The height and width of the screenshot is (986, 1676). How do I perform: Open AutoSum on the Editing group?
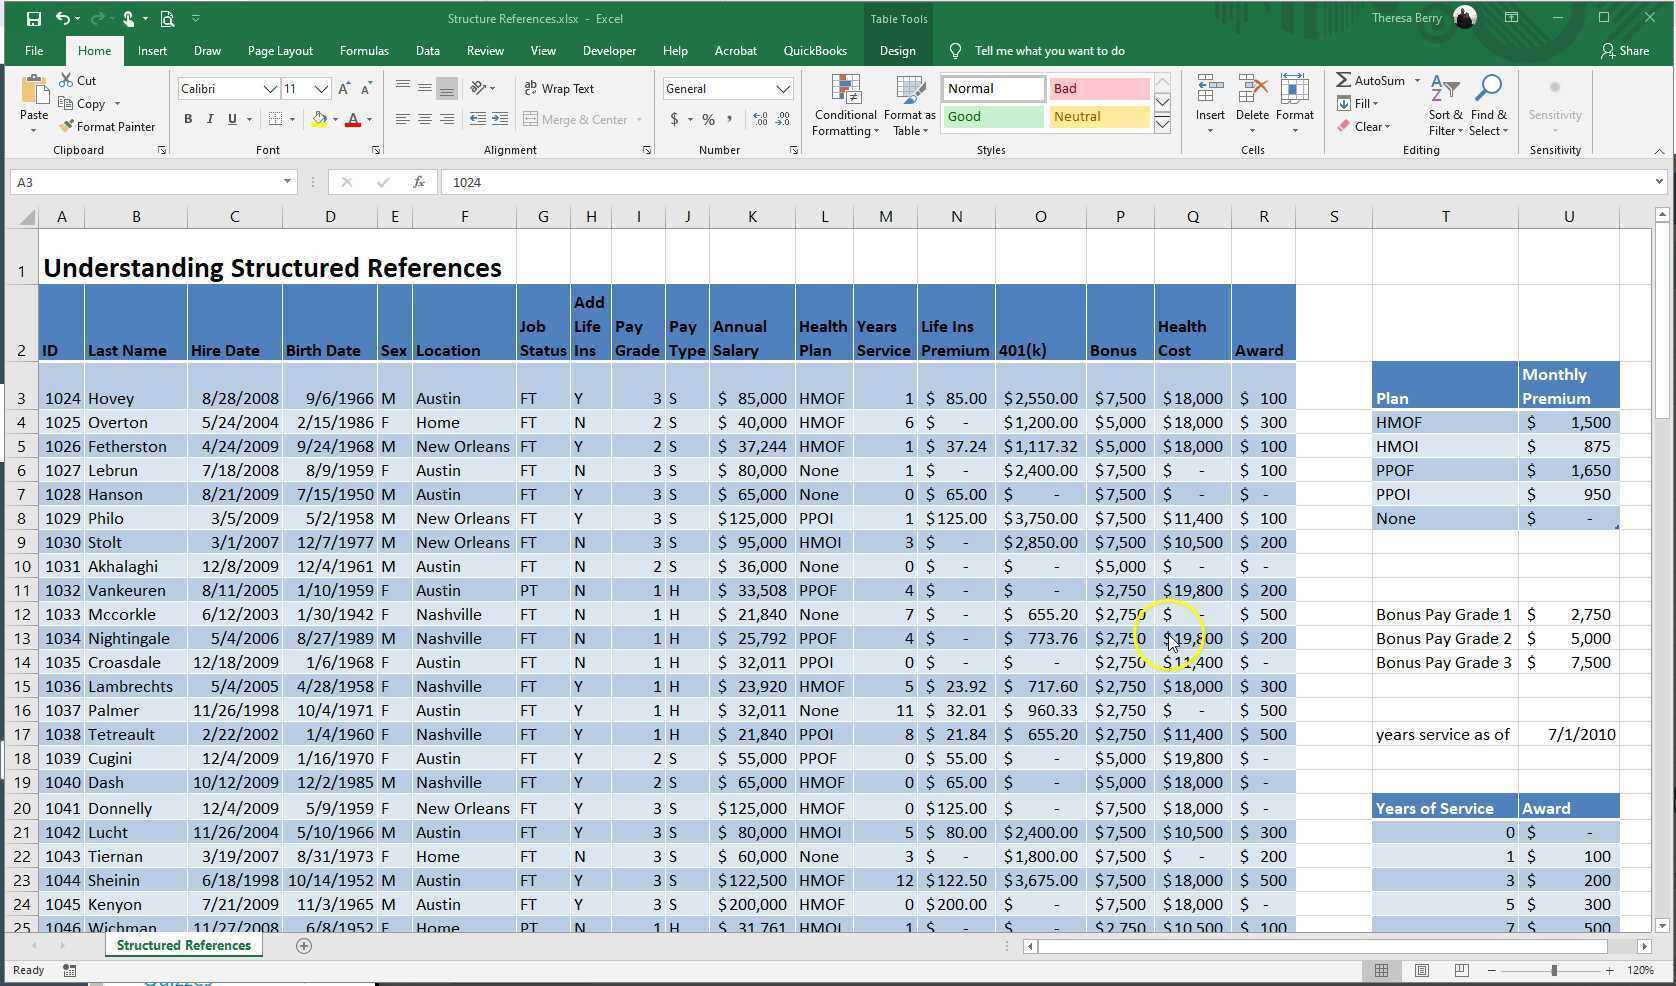click(x=1375, y=80)
